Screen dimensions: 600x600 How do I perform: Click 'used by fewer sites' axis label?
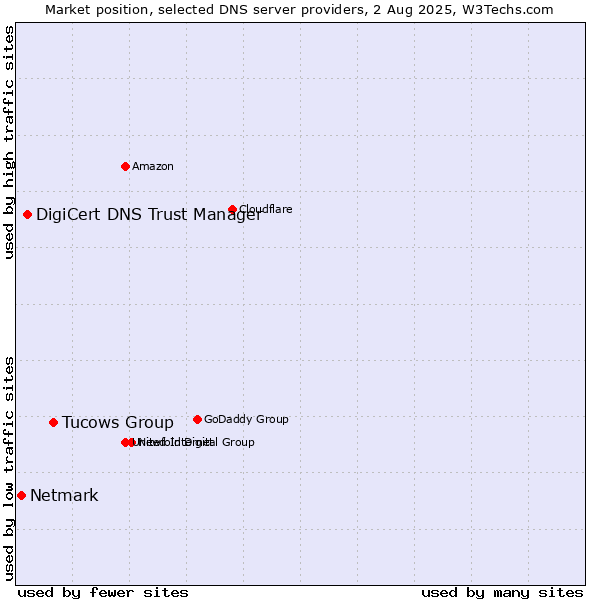(103, 593)
